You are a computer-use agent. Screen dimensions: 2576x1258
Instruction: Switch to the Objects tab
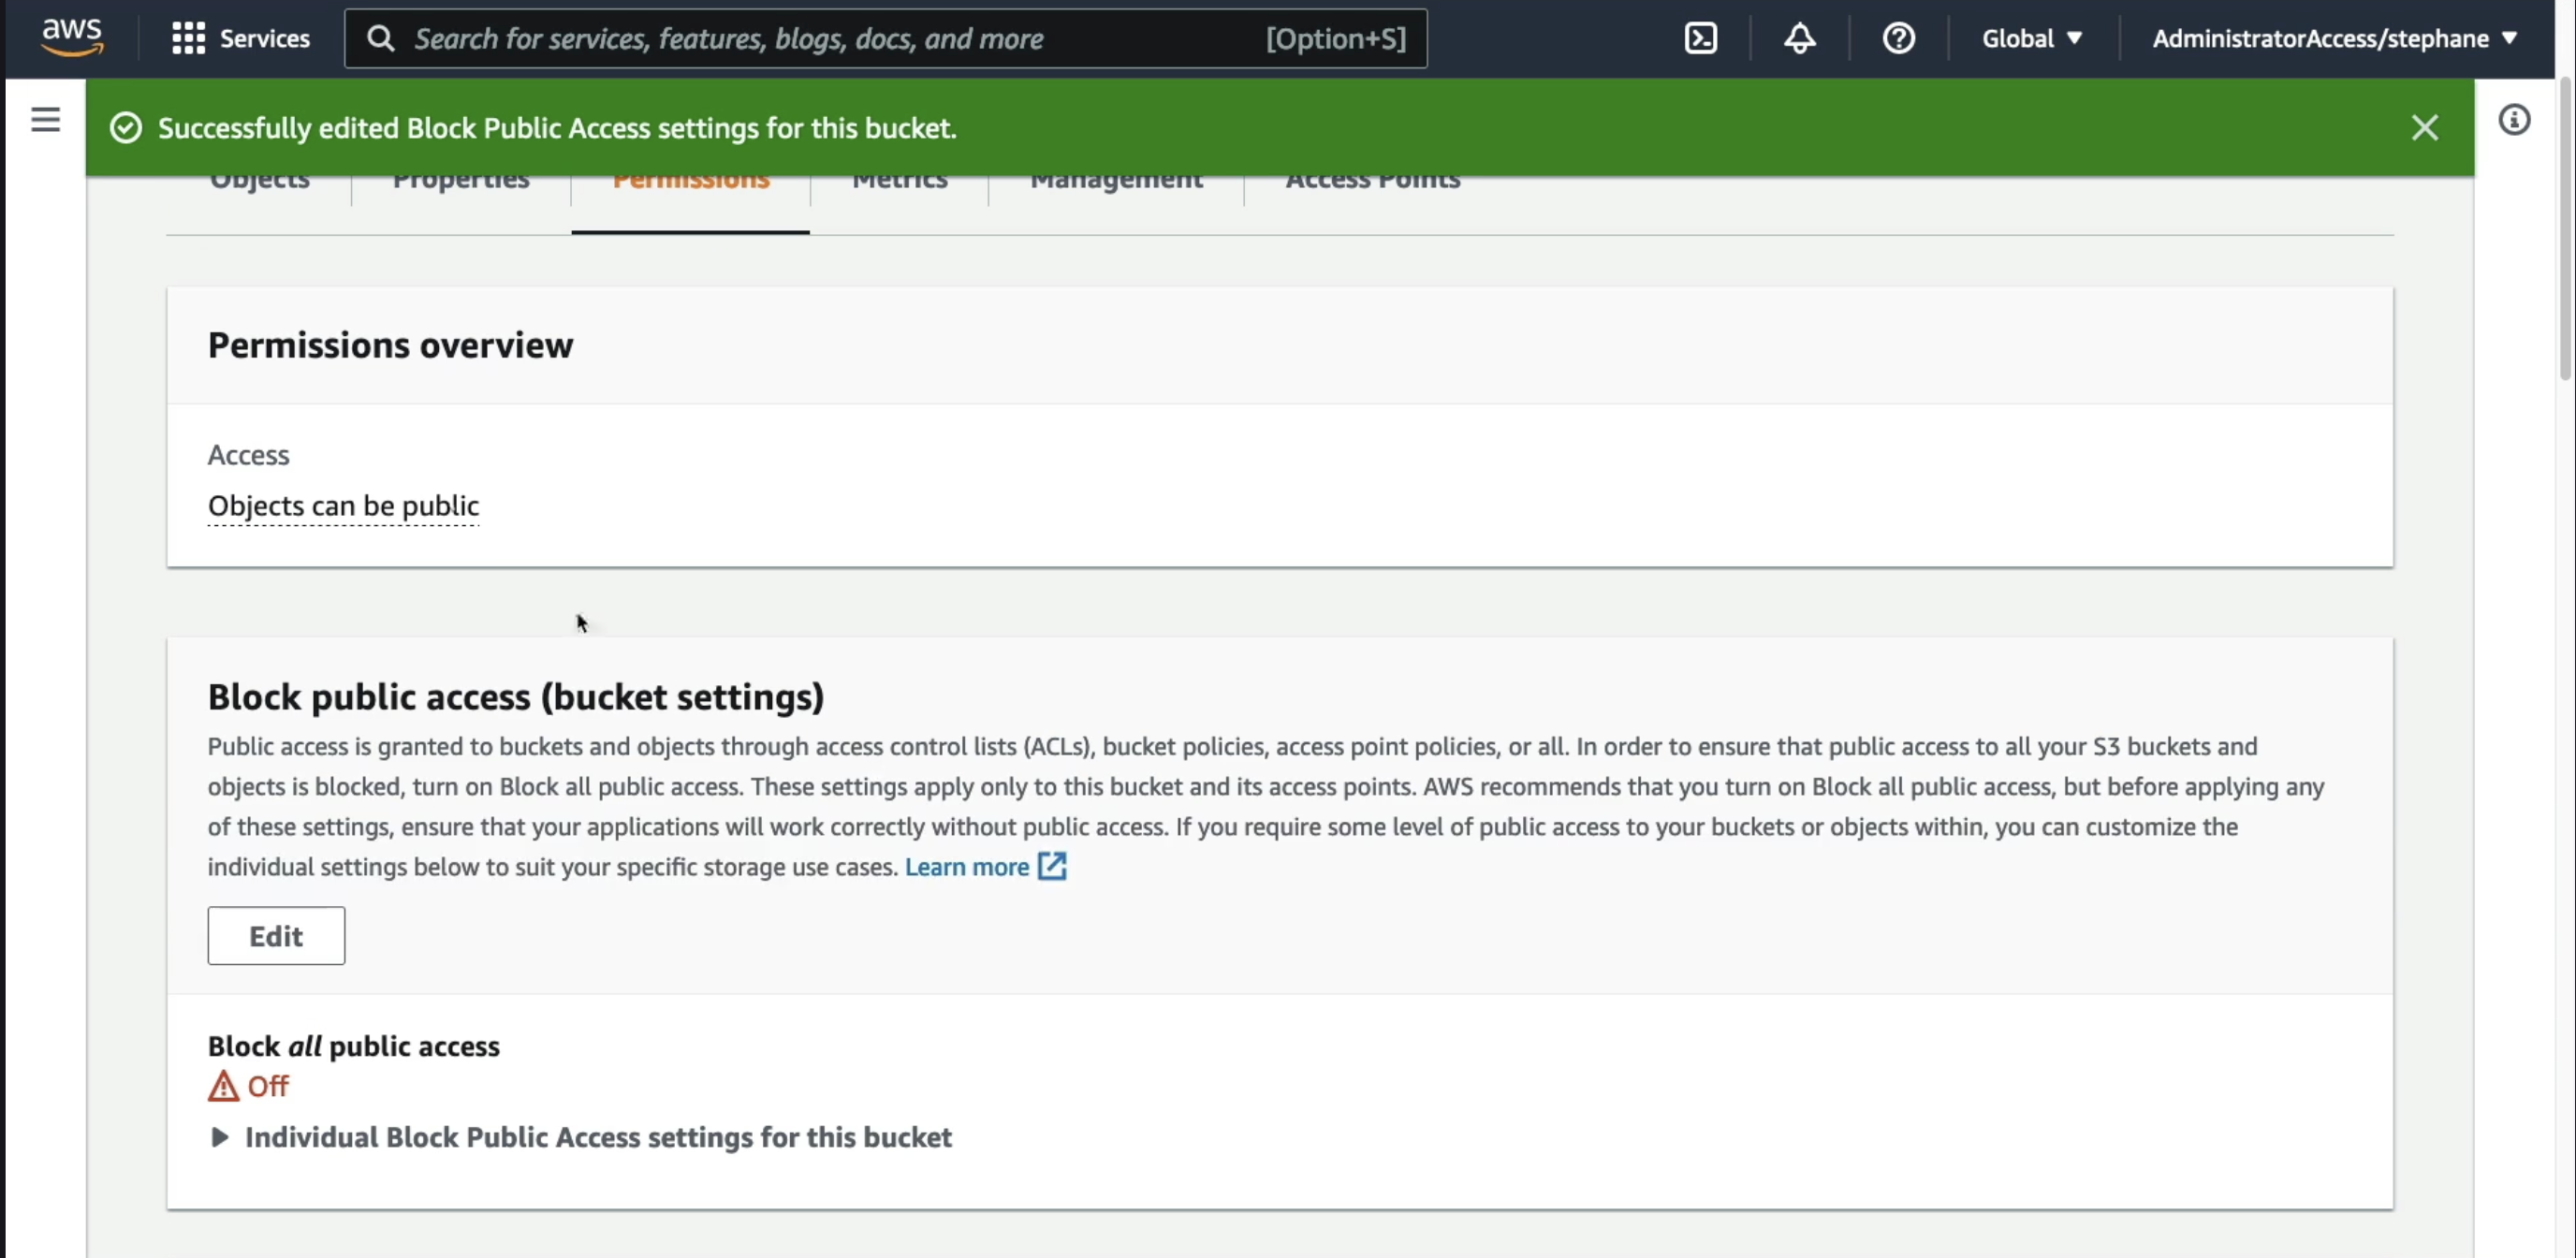[260, 183]
